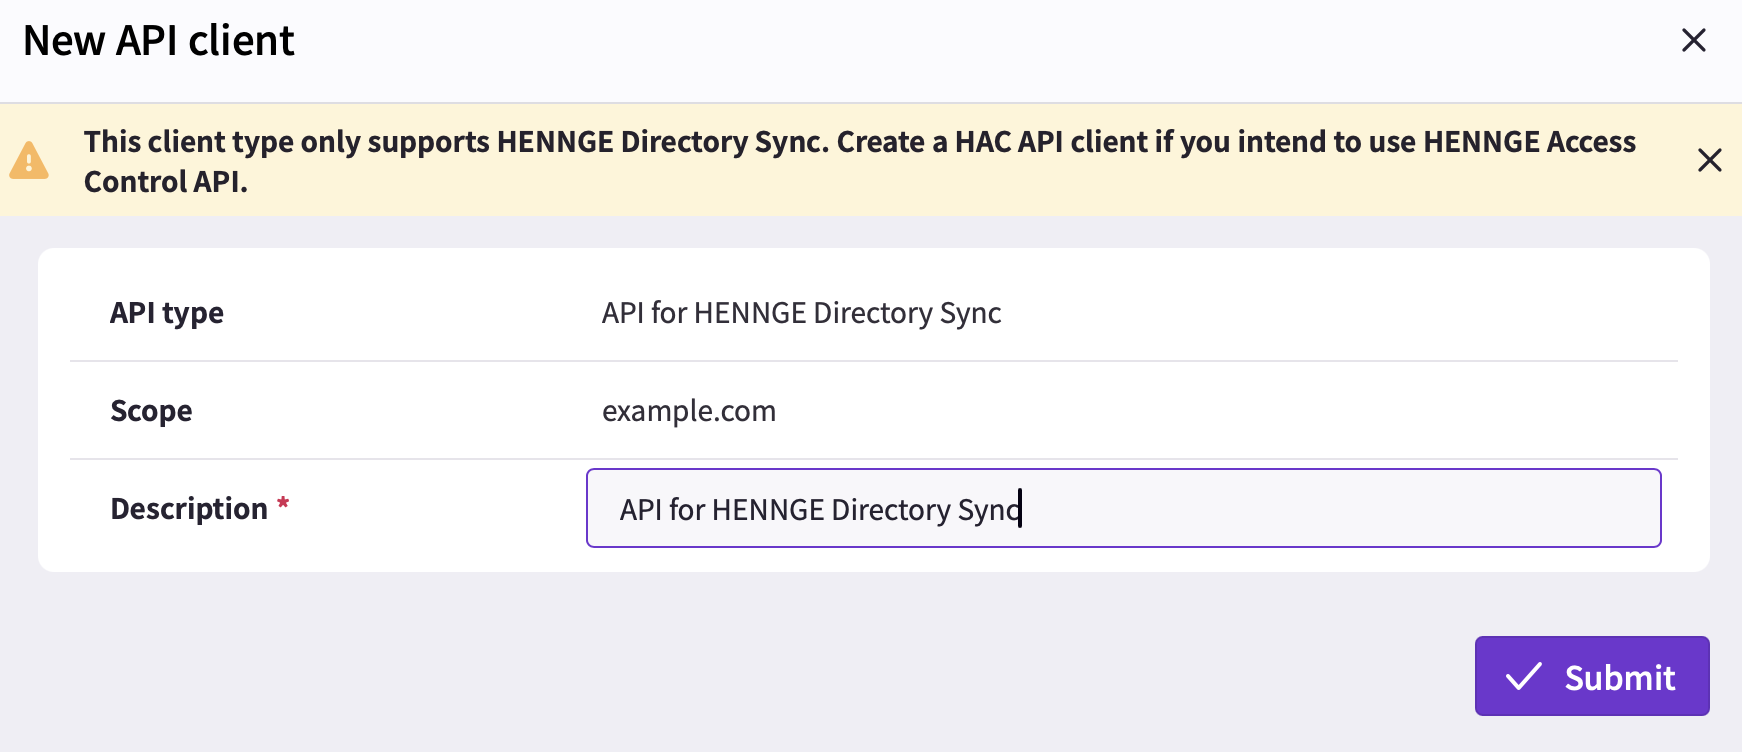
Task: Close the New API client dialog
Action: coord(1693,40)
